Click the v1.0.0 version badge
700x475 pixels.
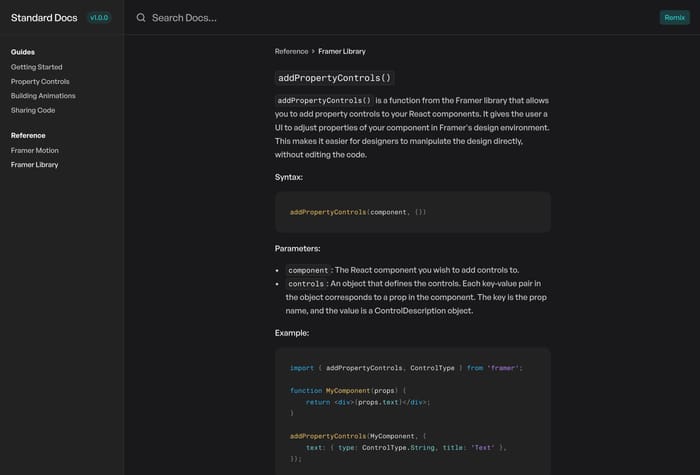[x=99, y=18]
